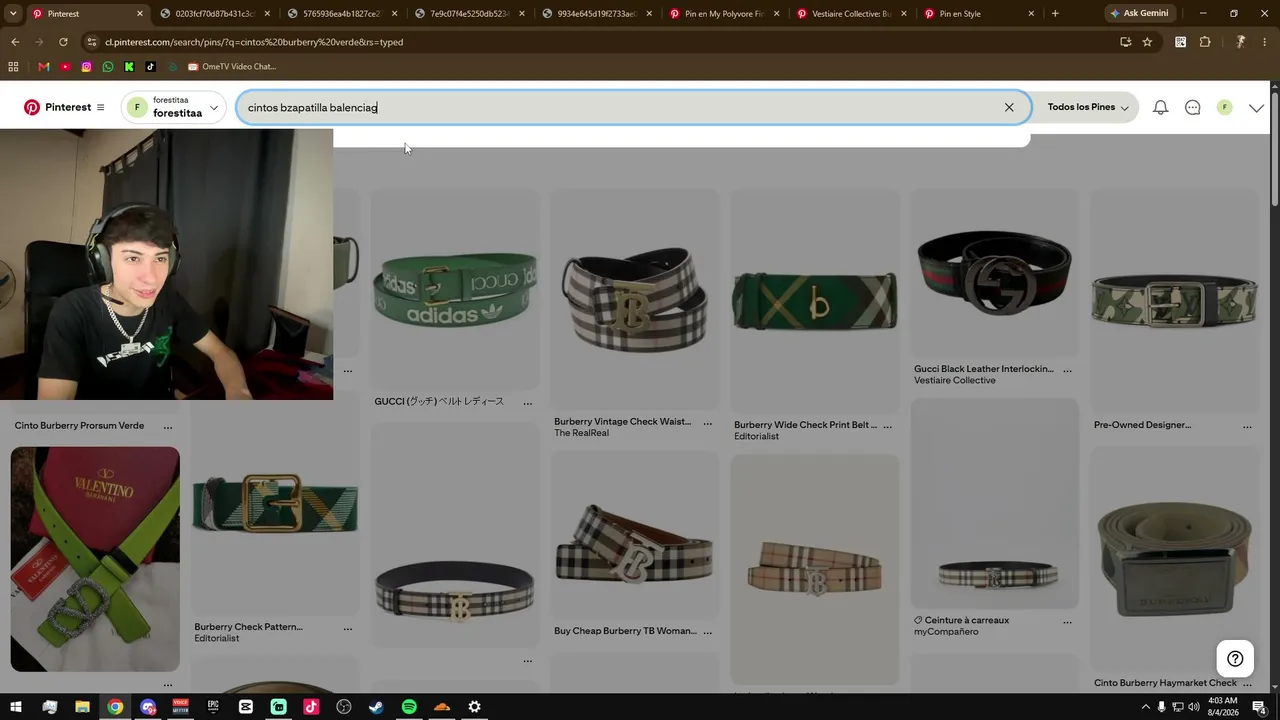This screenshot has height=720, width=1280.
Task: Reload the page with the refresh icon
Action: (63, 42)
